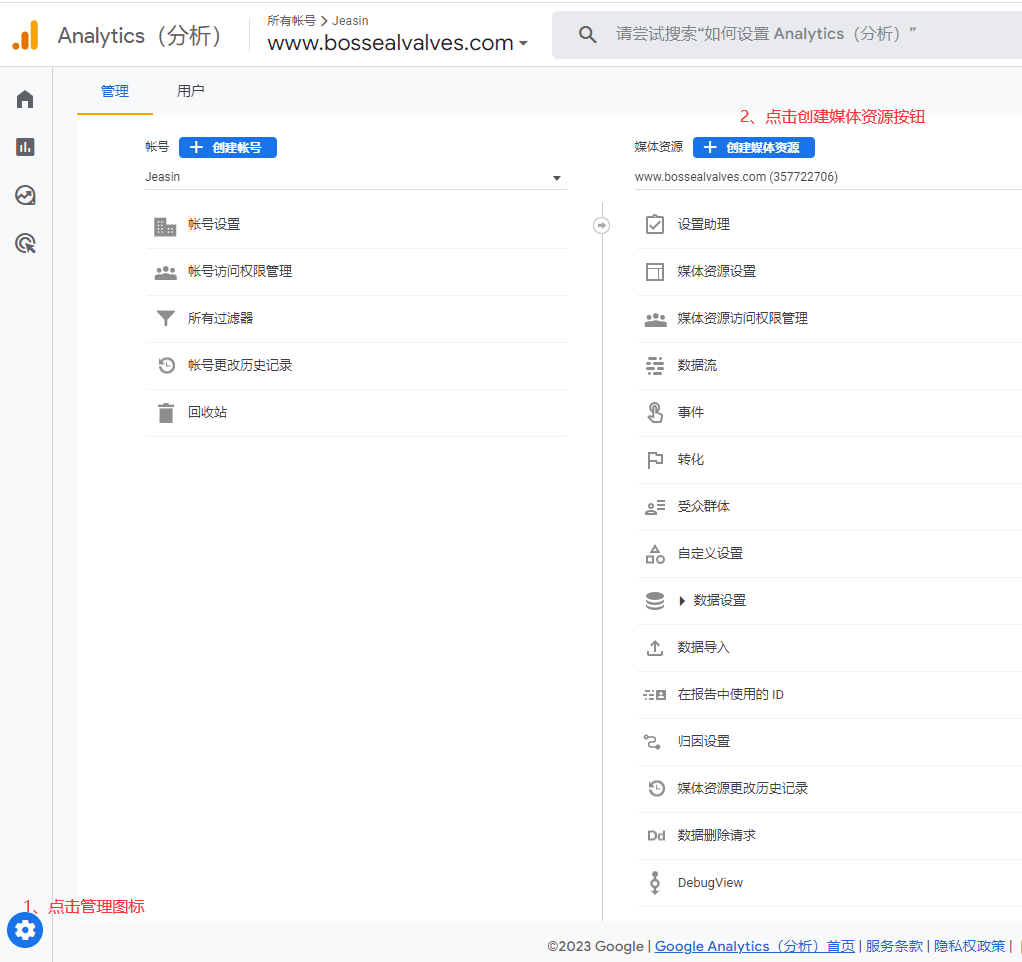Open the 服务条款 link
This screenshot has height=962, width=1022.
click(894, 946)
